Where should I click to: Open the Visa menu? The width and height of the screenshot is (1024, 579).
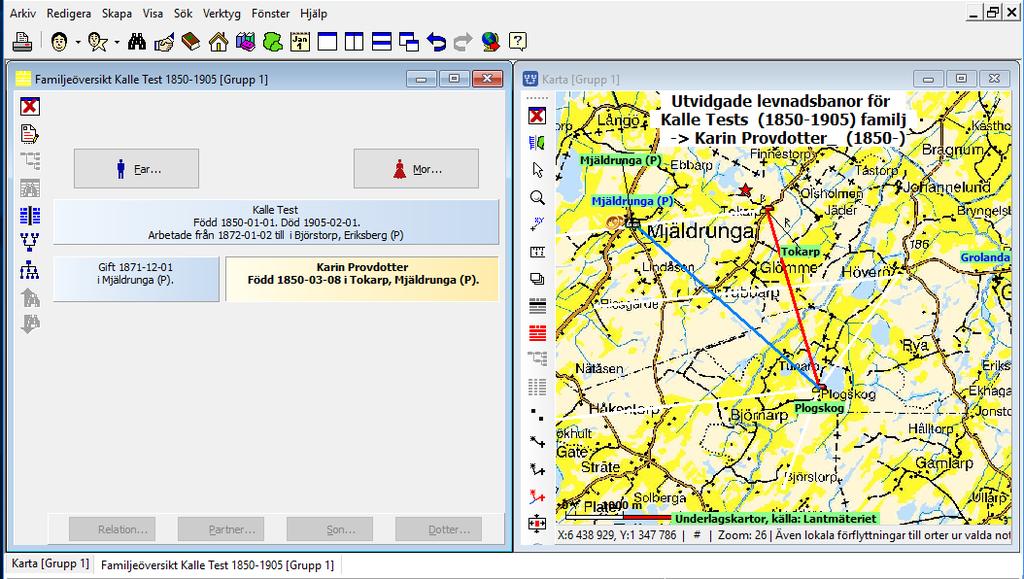(x=153, y=13)
